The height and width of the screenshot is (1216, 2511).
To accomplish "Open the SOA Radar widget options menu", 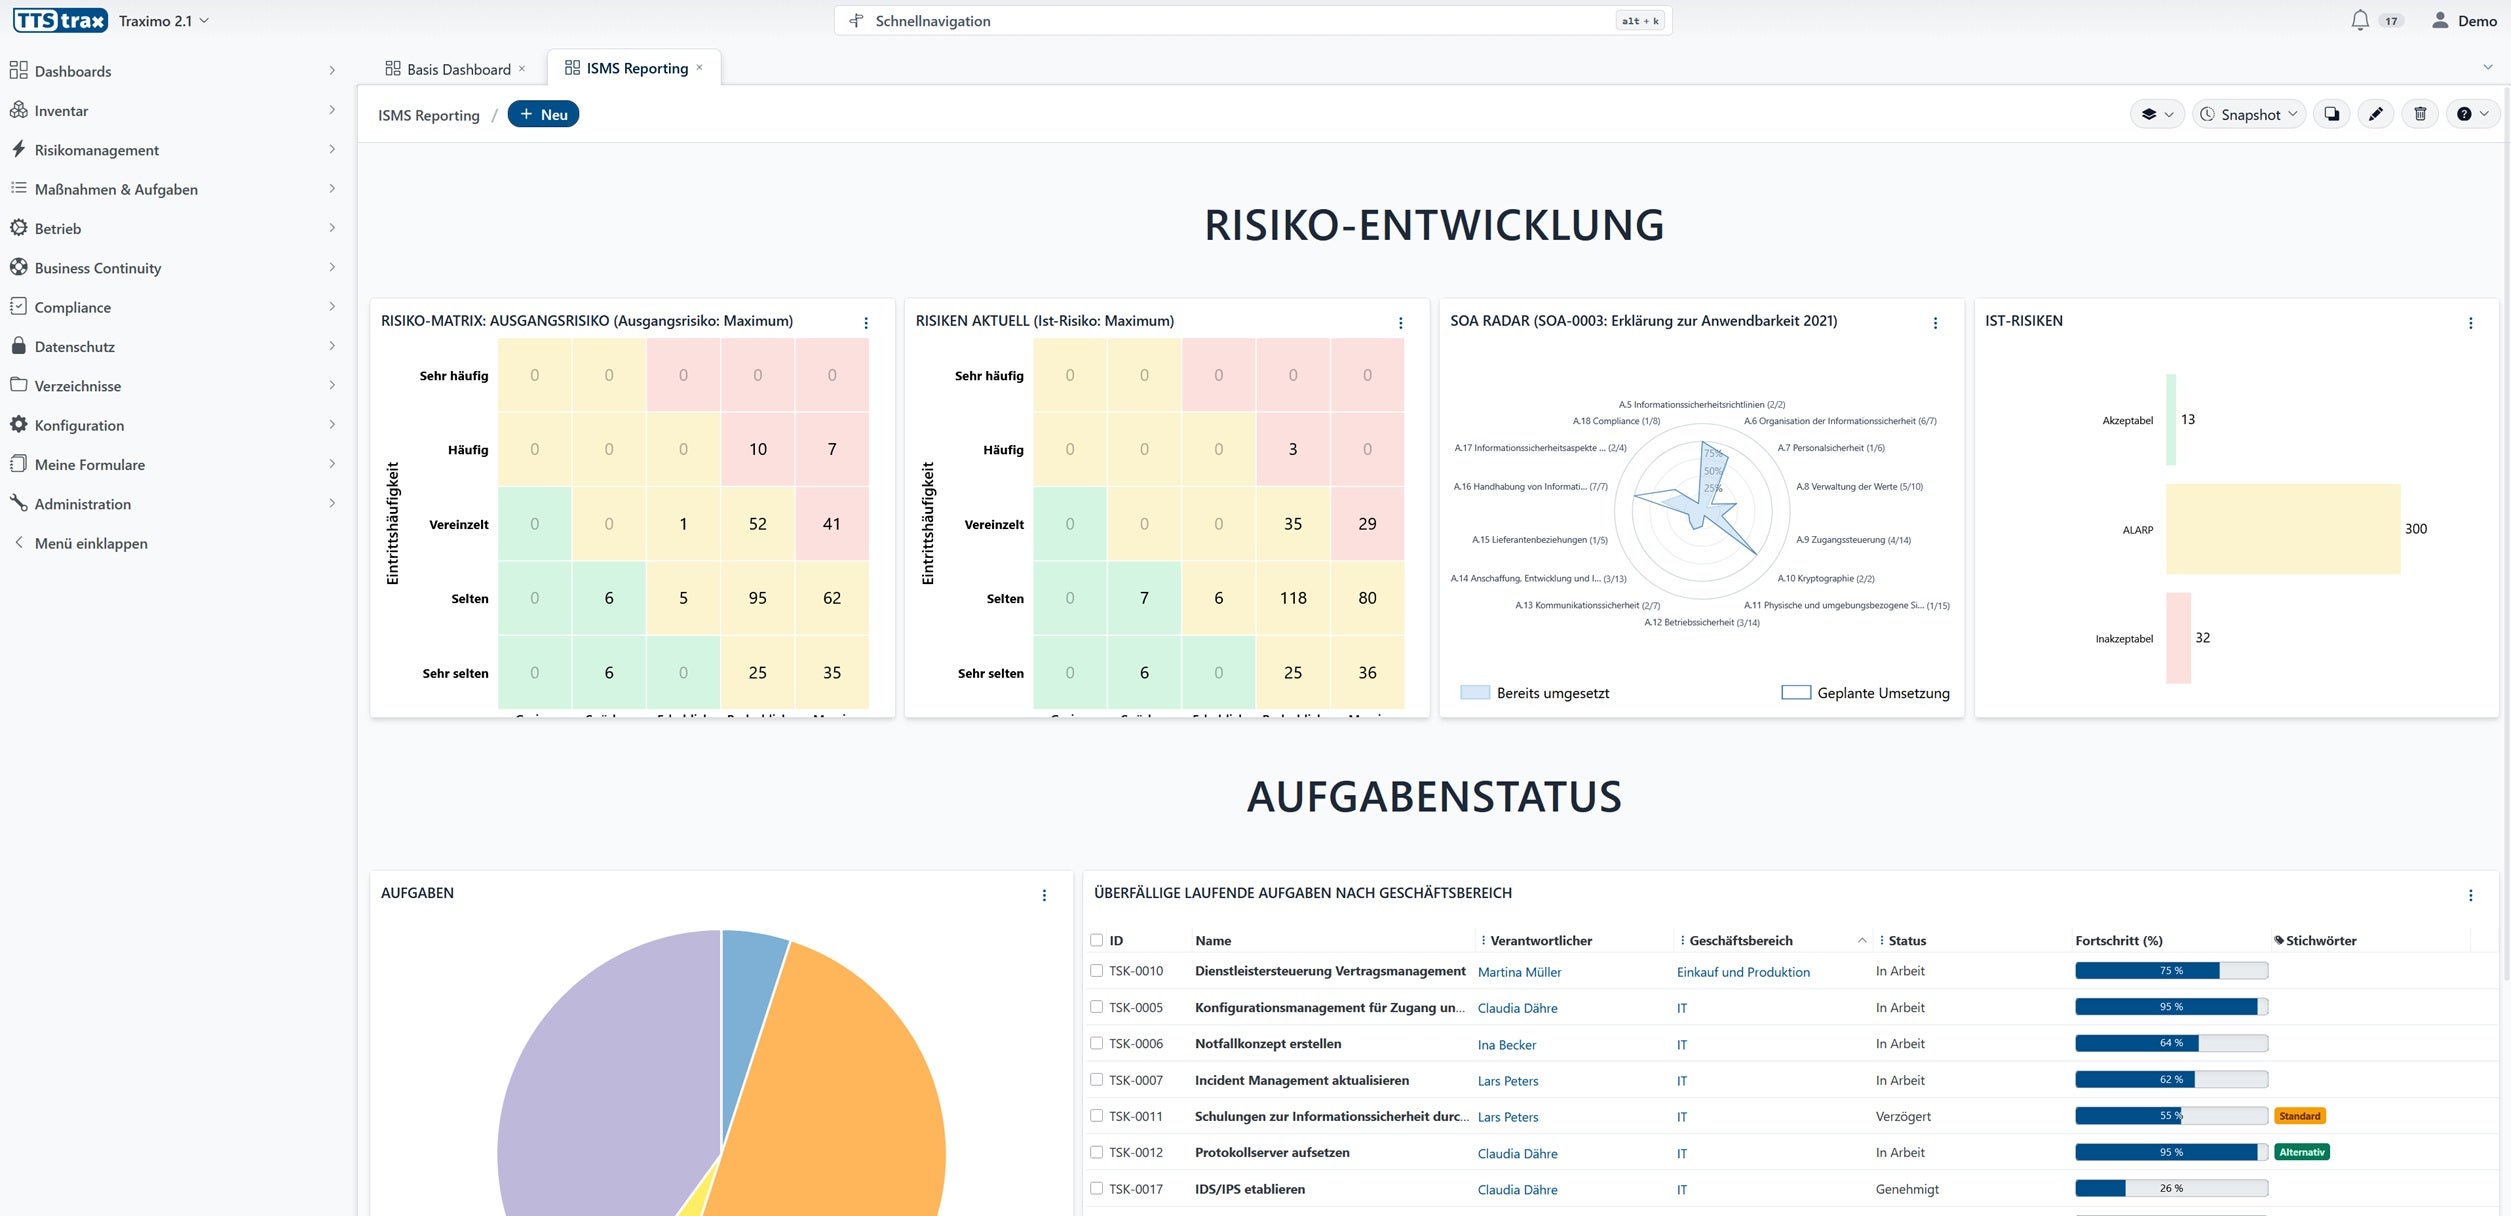I will pyautogui.click(x=1935, y=322).
